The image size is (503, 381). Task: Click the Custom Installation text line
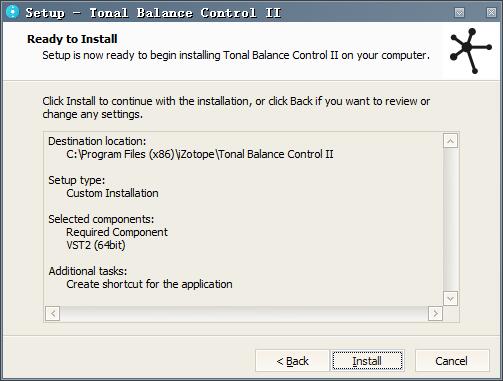(112, 193)
